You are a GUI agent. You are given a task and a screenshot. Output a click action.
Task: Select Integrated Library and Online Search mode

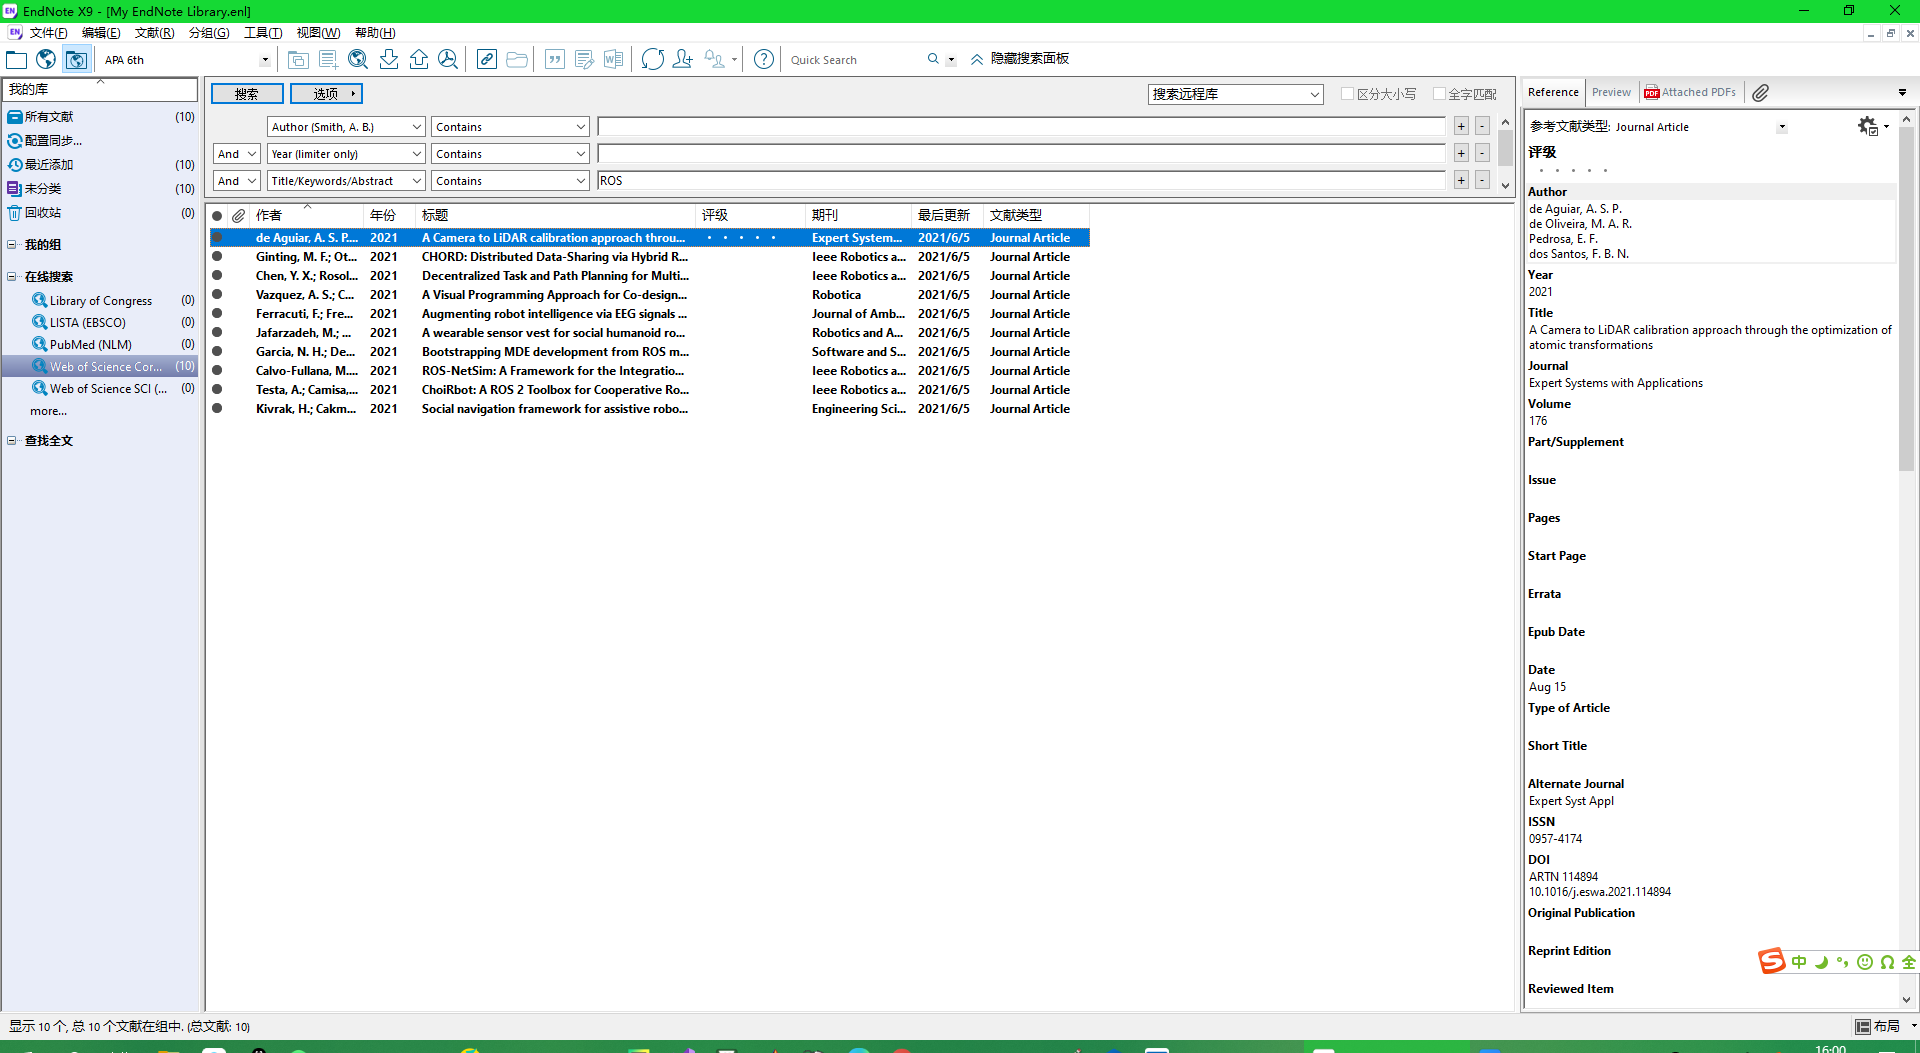[76, 60]
